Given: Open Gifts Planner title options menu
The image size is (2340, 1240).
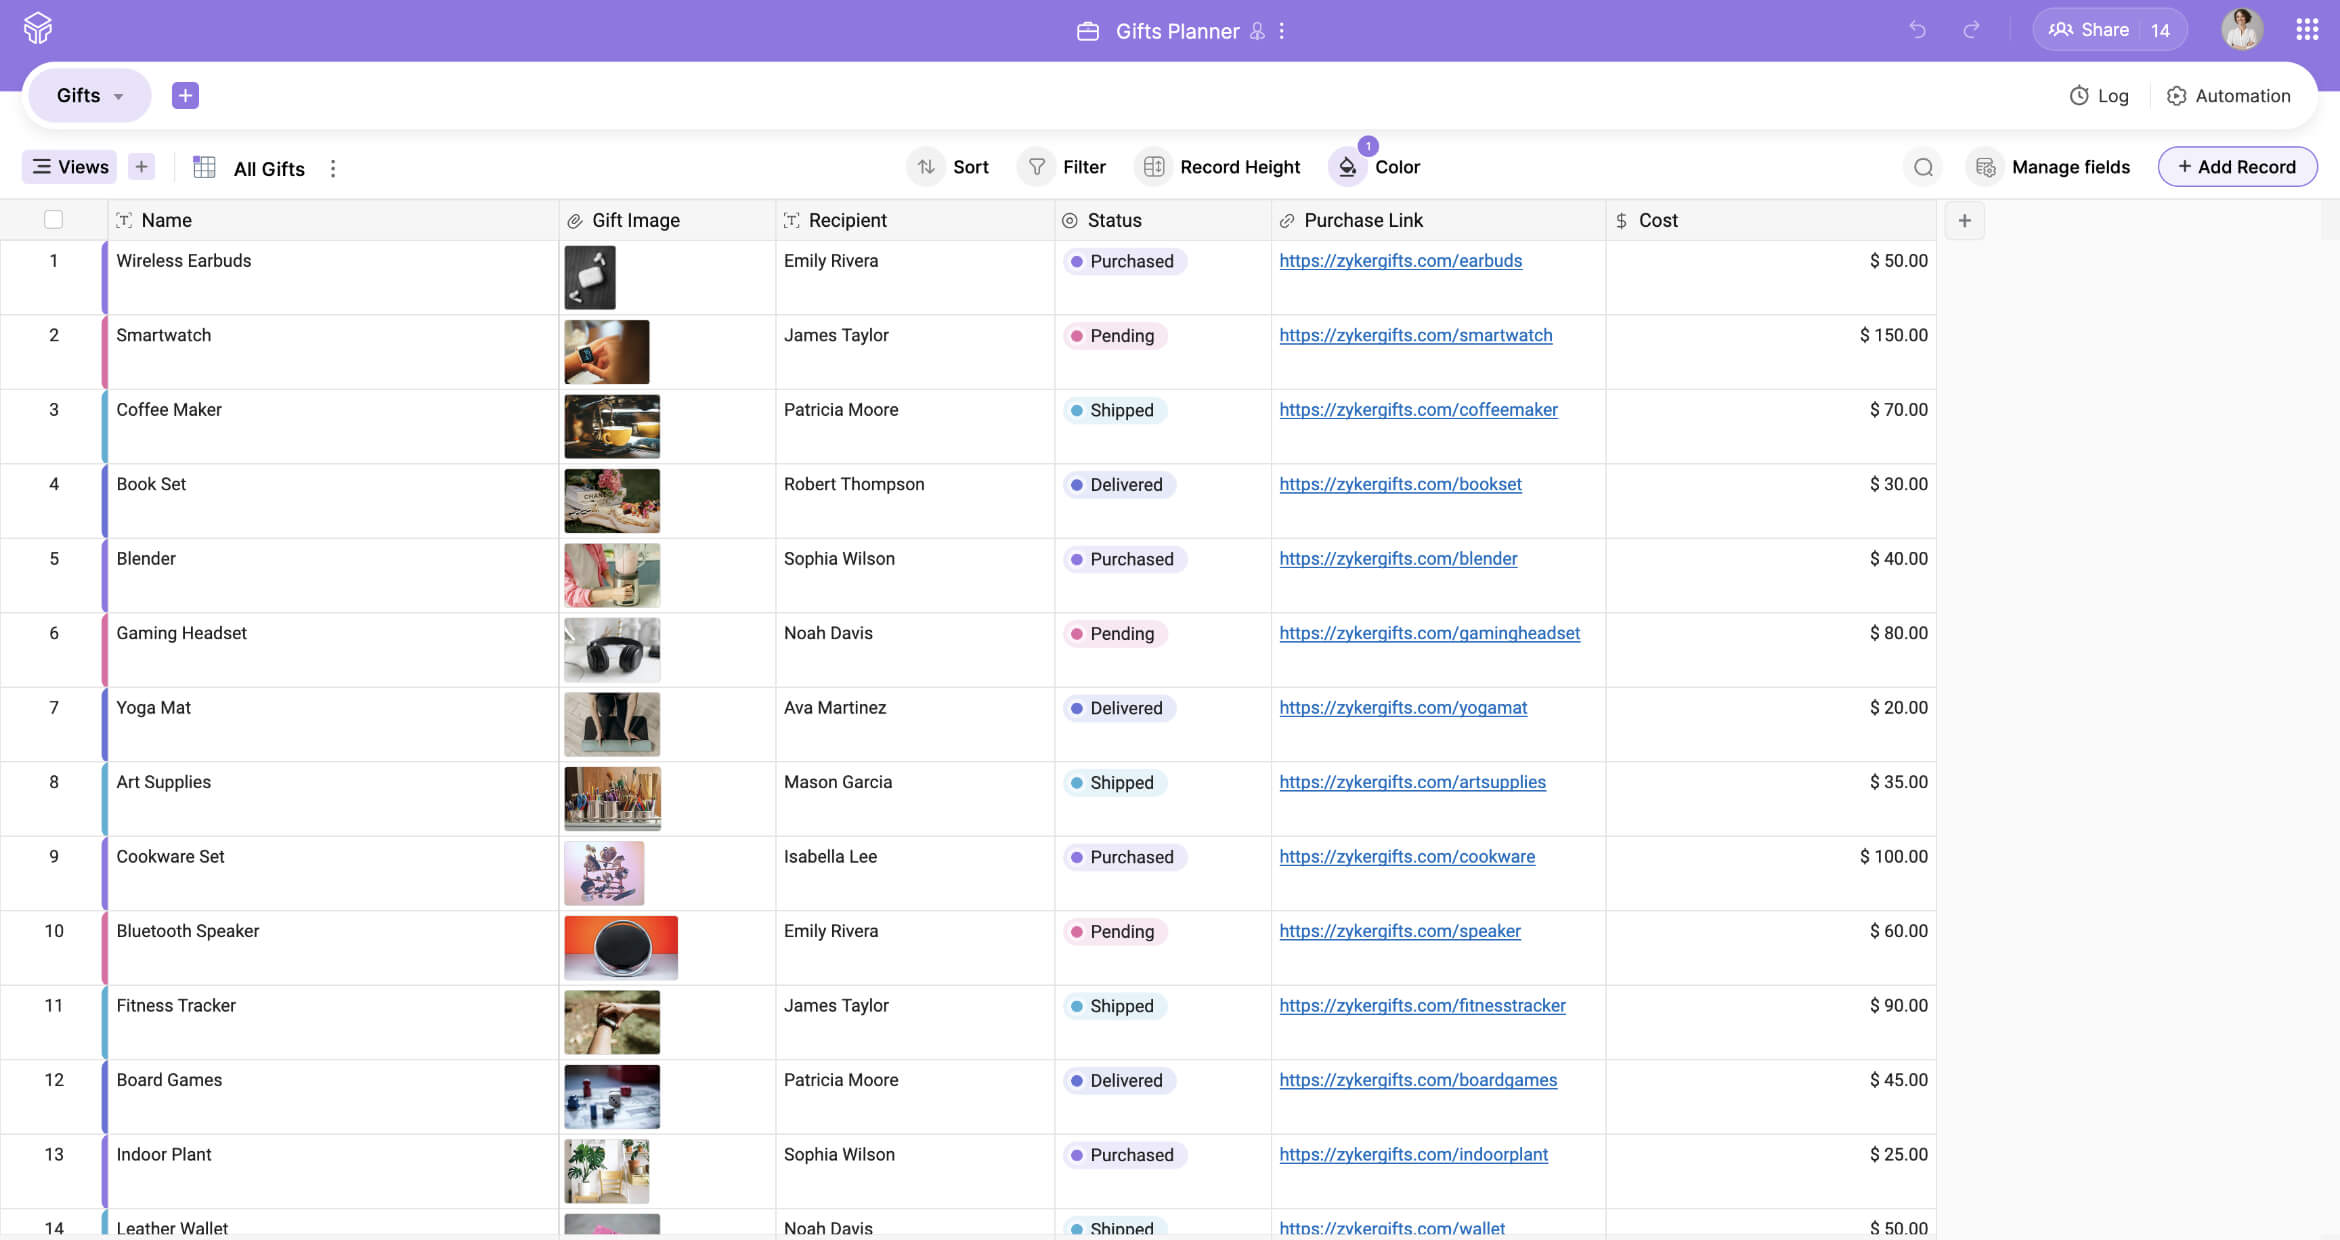Looking at the screenshot, I should (1282, 31).
